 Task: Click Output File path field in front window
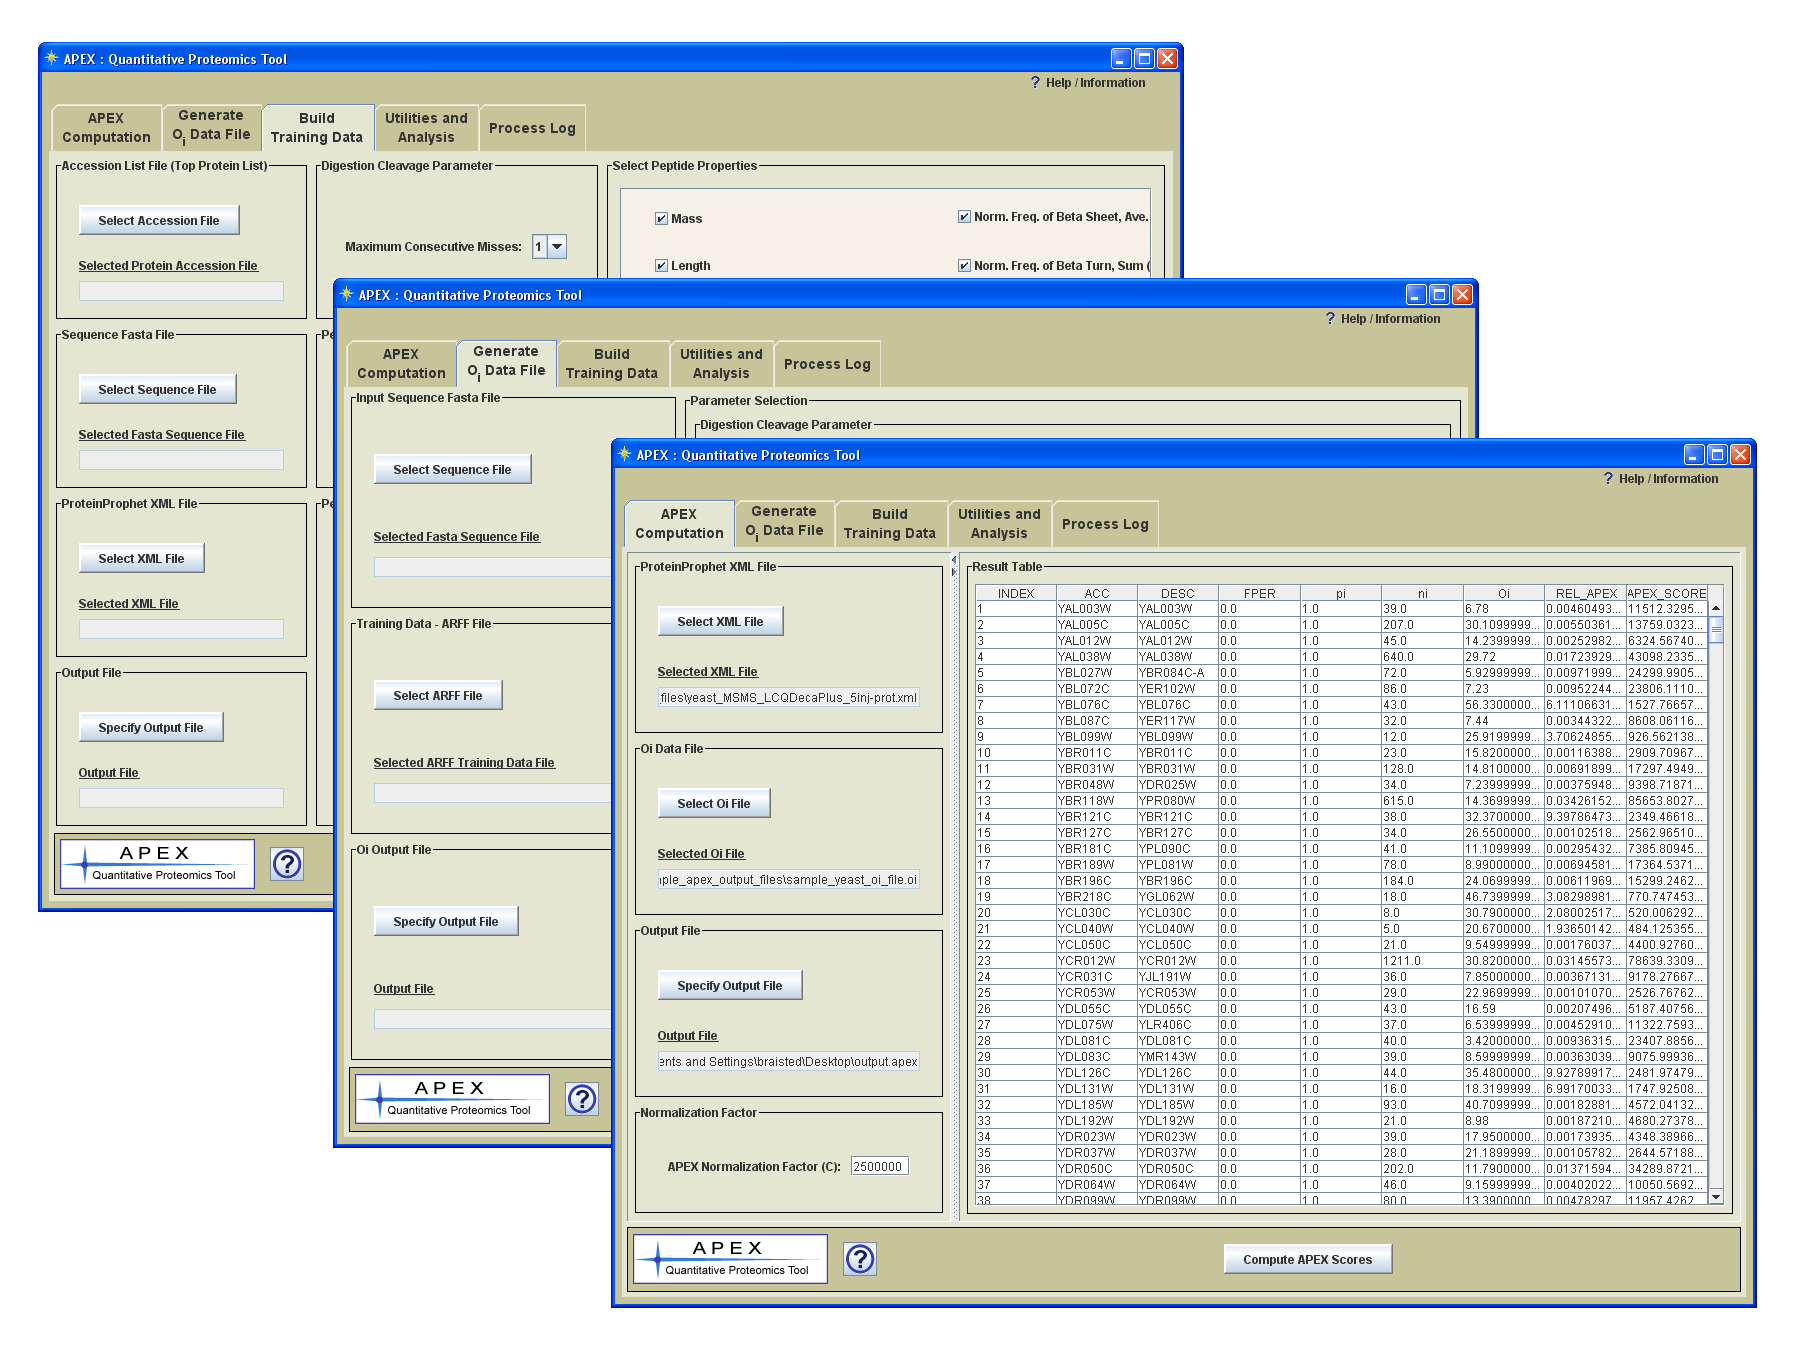click(x=789, y=1062)
